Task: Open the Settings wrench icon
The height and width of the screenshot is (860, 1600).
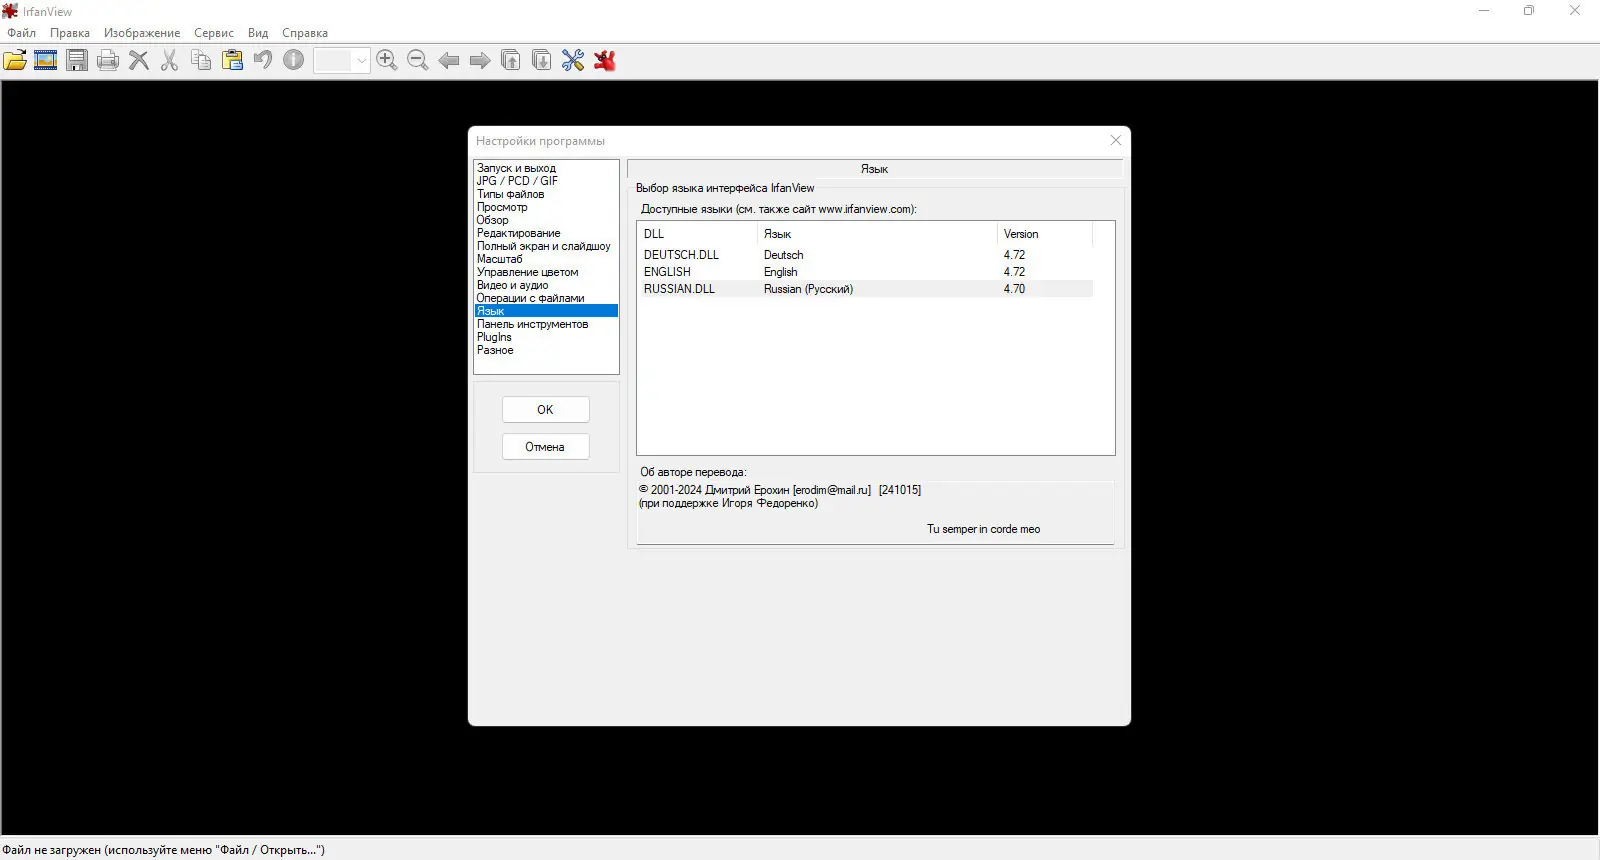Action: click(x=573, y=60)
